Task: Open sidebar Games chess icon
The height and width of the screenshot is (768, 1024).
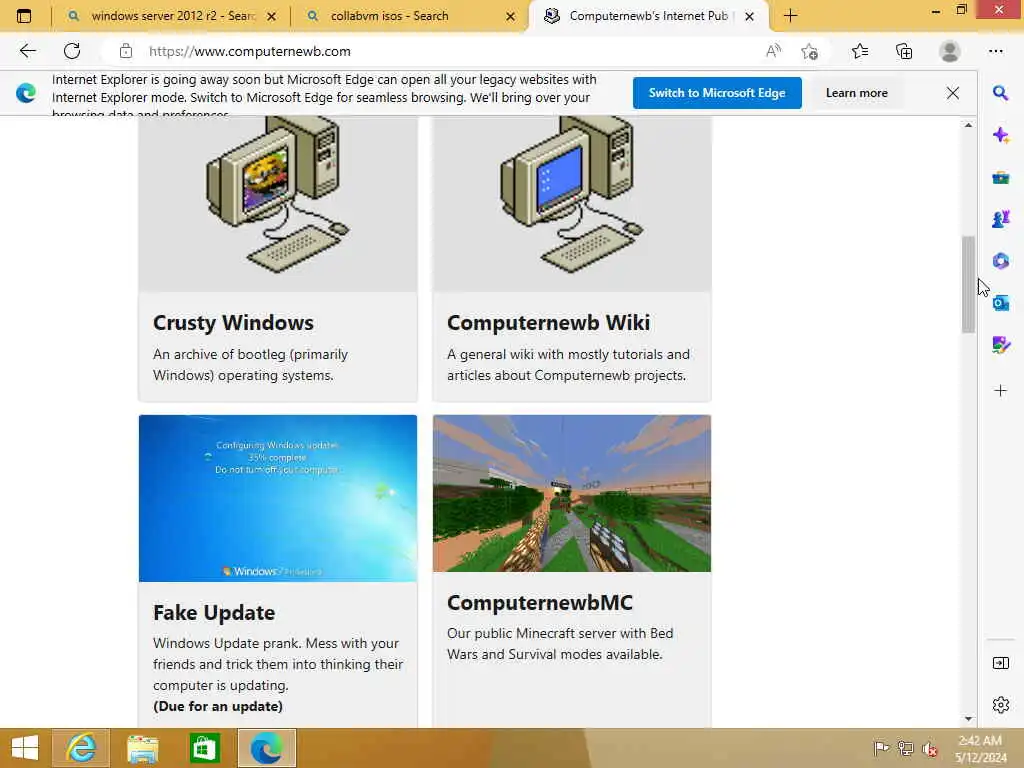Action: [x=1000, y=219]
